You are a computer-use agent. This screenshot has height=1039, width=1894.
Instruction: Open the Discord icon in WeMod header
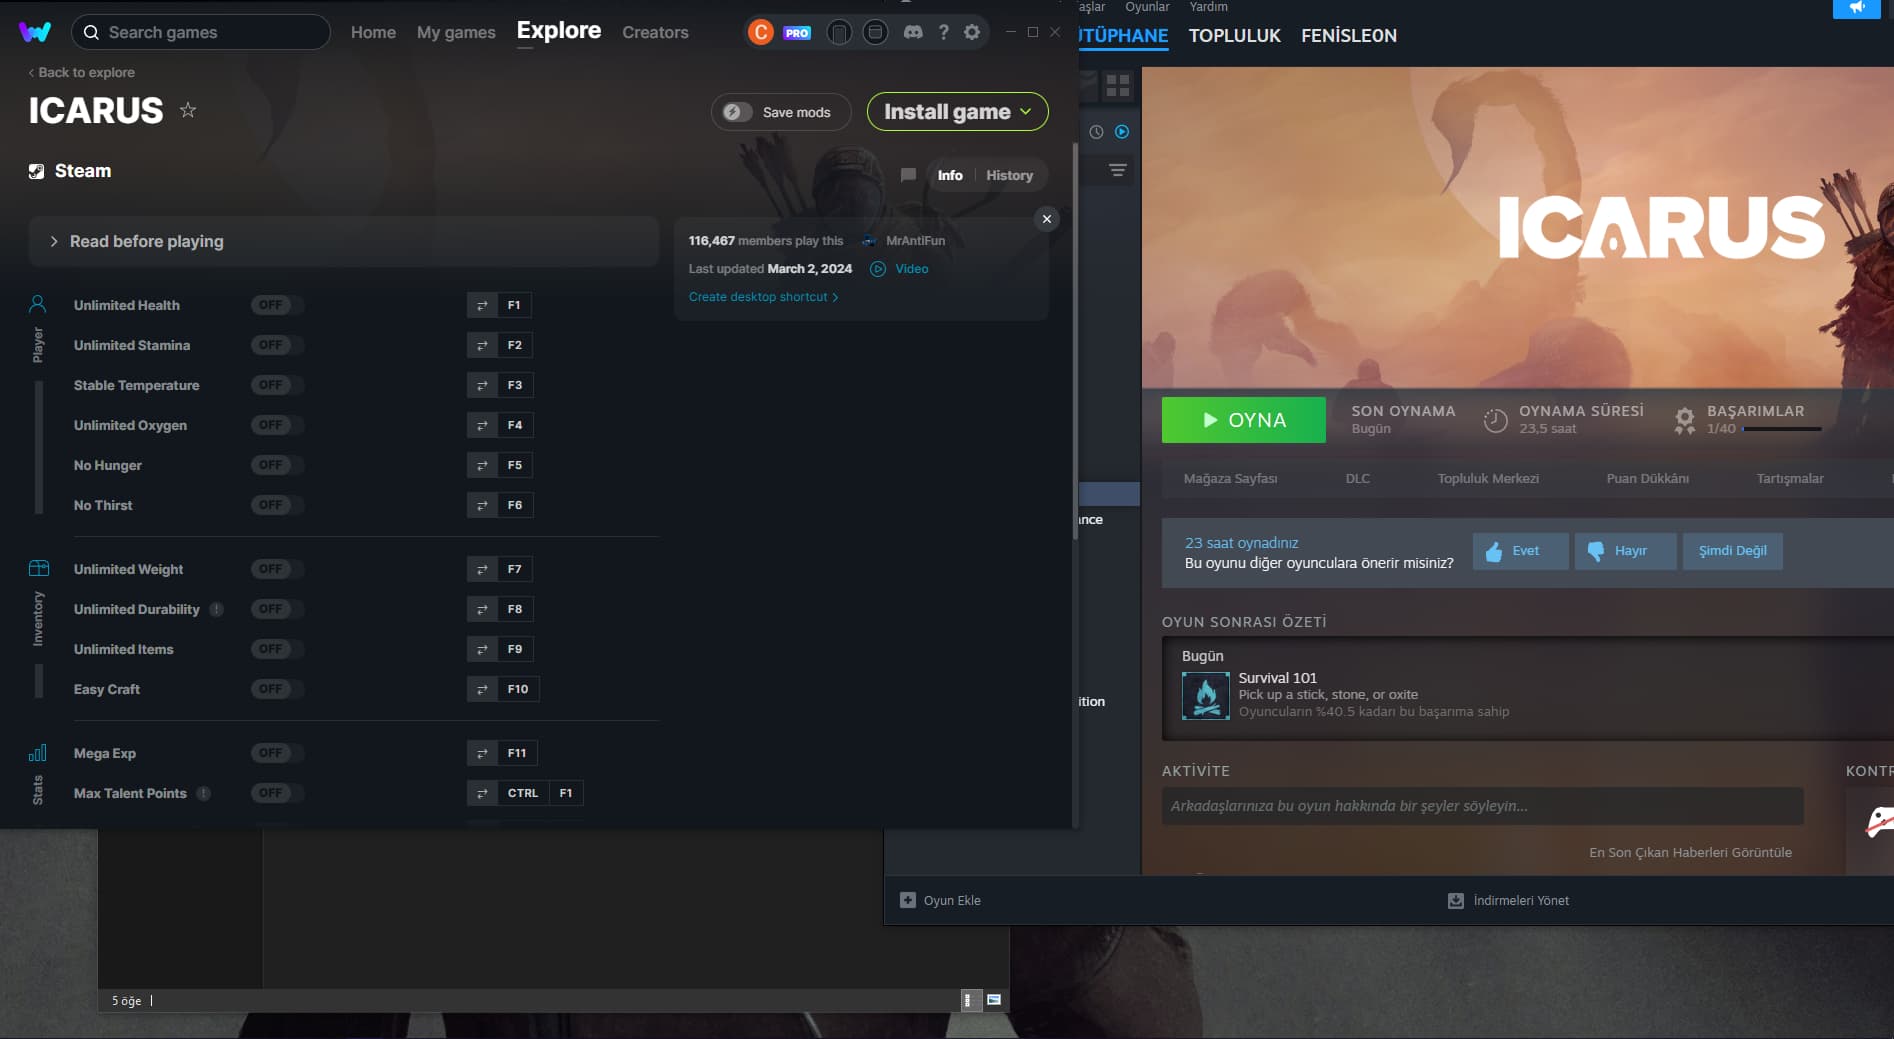pos(912,32)
